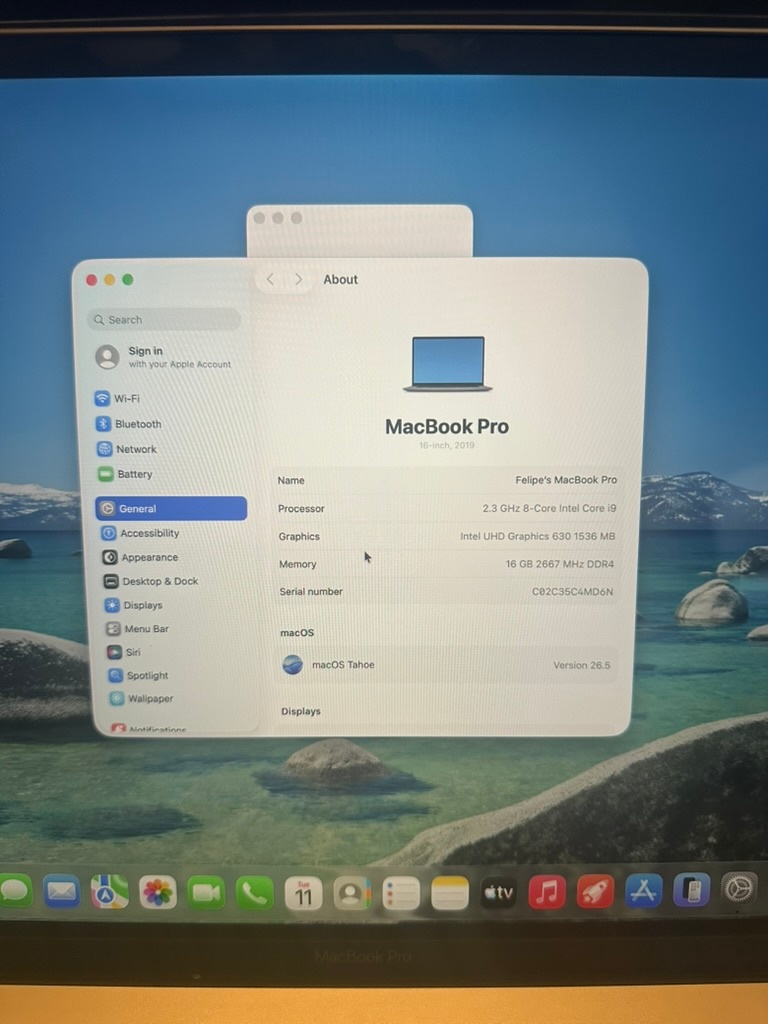Click memory value 16 GB 2667 MHz DDR4

(560, 564)
